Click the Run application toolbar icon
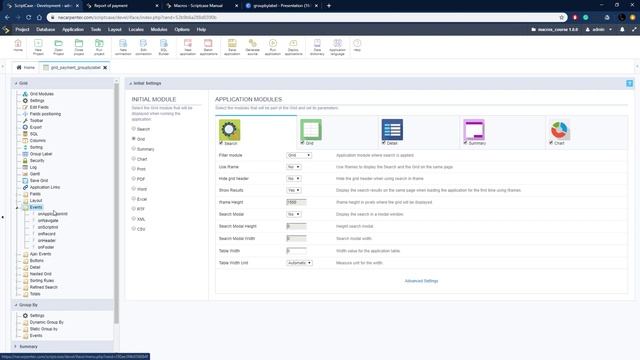 pyautogui.click(x=273, y=47)
